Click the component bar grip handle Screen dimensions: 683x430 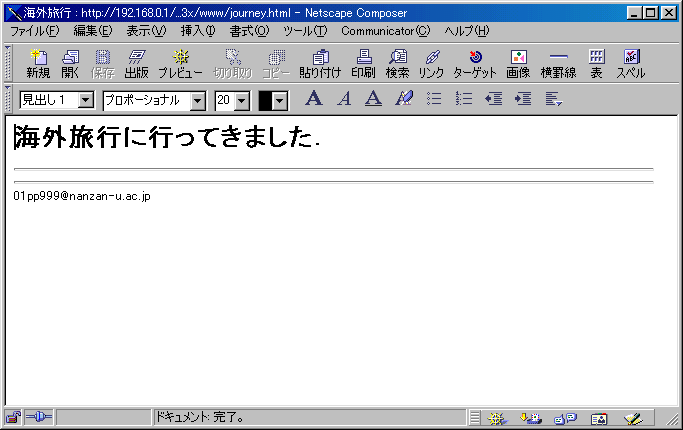[475, 418]
